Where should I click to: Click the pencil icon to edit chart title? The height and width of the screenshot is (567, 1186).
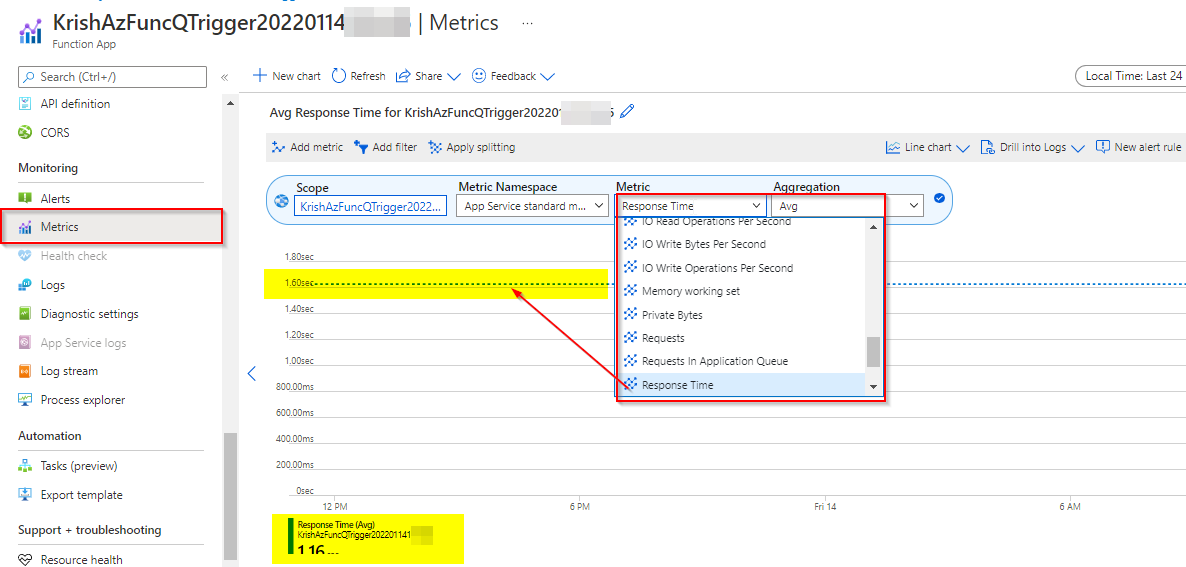[626, 112]
